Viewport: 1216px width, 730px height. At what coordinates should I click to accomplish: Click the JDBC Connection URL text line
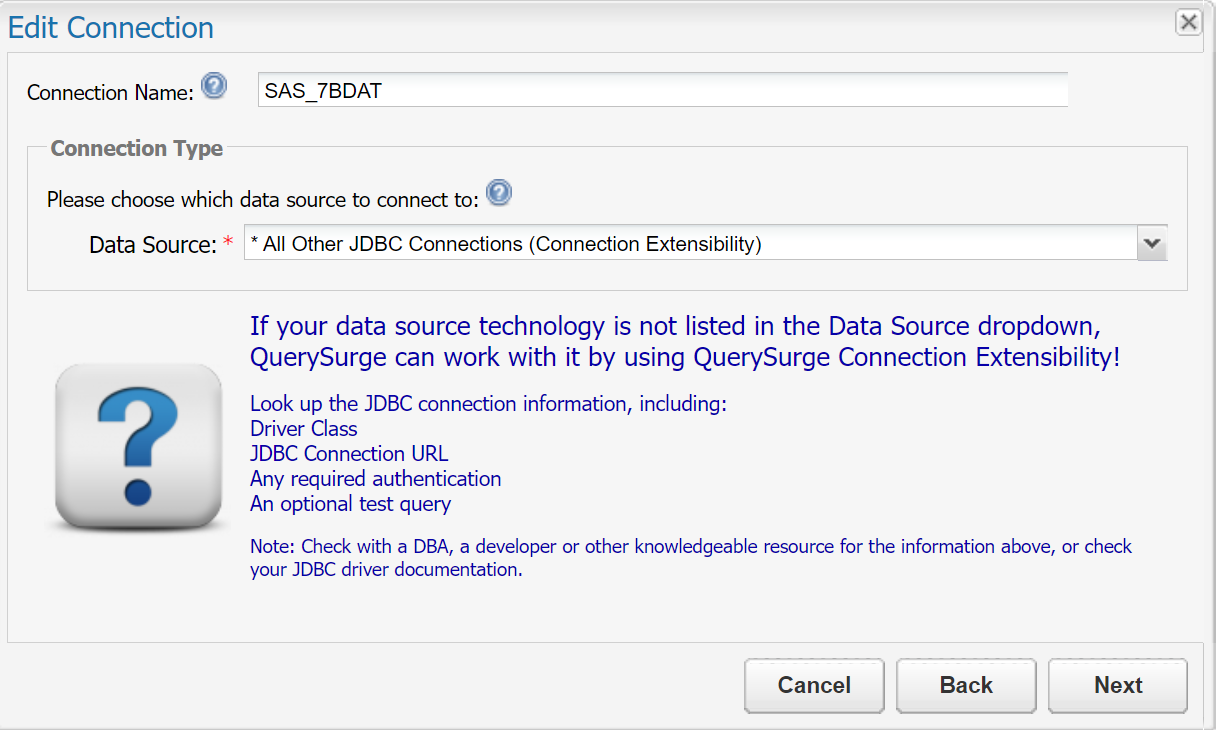pos(349,454)
